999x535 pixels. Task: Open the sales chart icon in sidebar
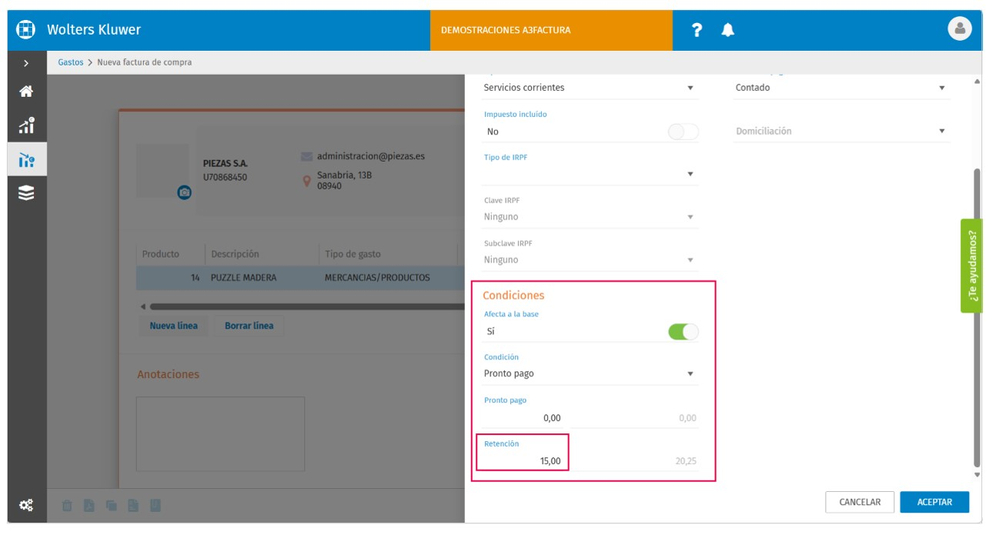[x=26, y=125]
